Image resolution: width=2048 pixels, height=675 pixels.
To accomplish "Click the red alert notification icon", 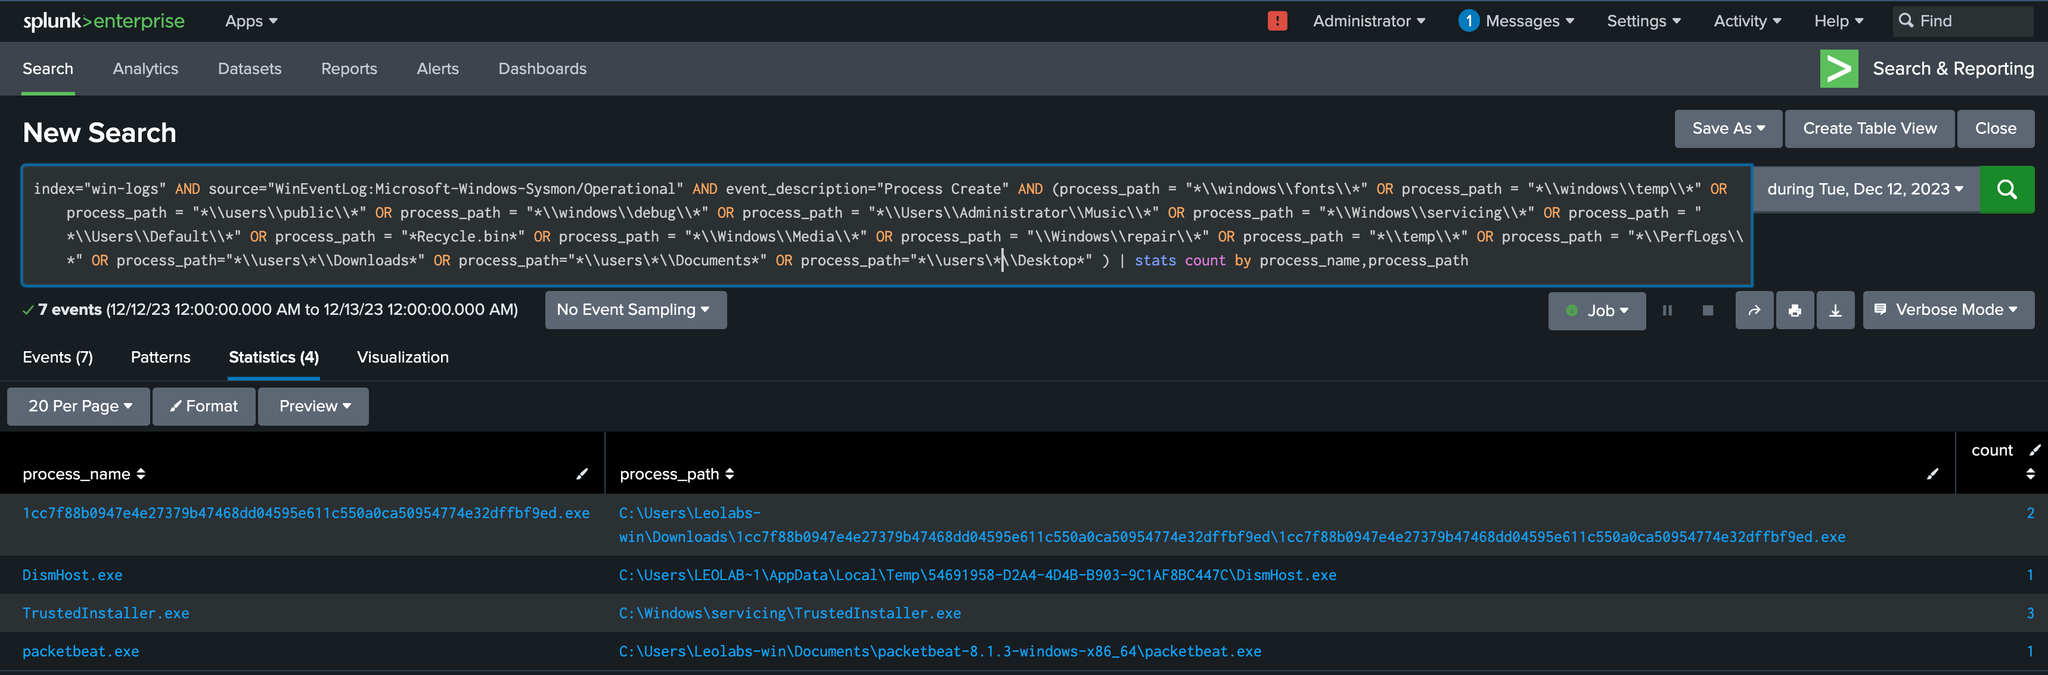I will 1277,21.
